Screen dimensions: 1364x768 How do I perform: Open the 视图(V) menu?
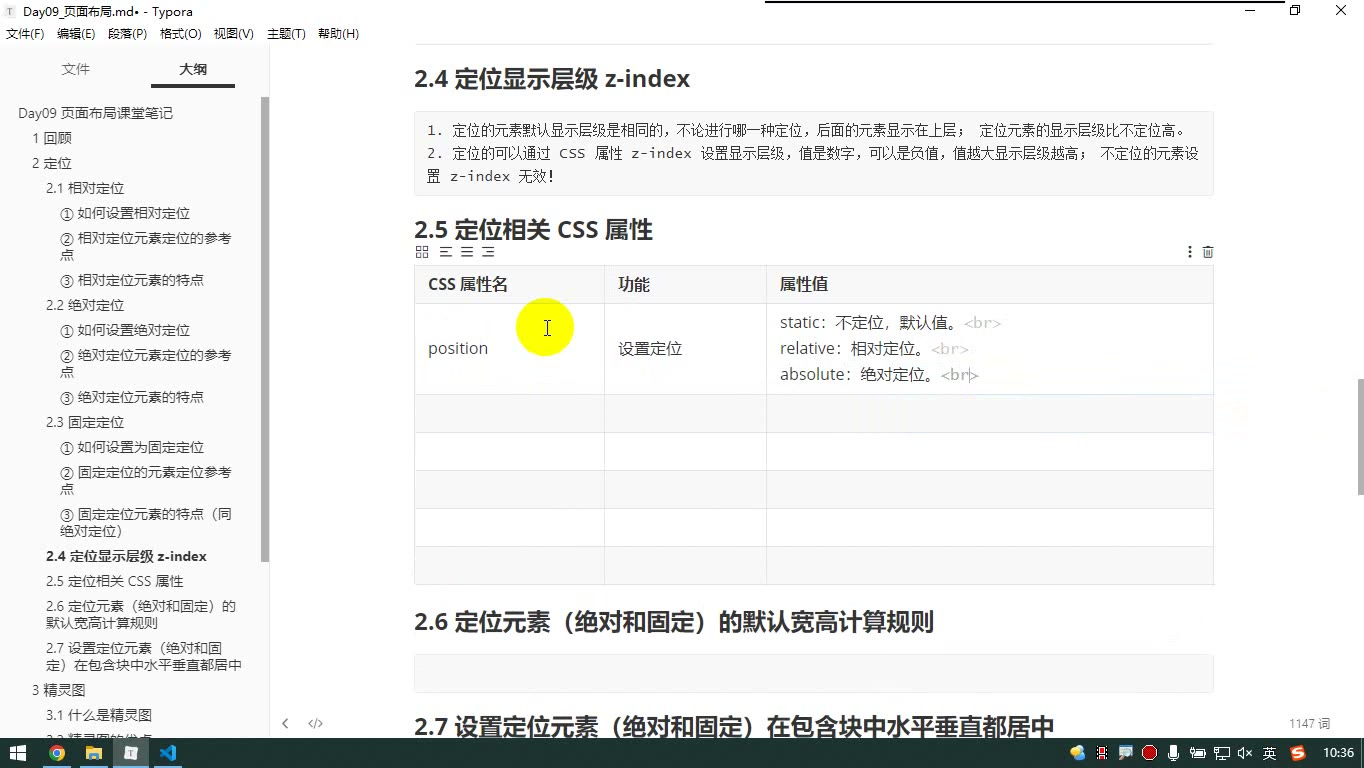coord(234,34)
